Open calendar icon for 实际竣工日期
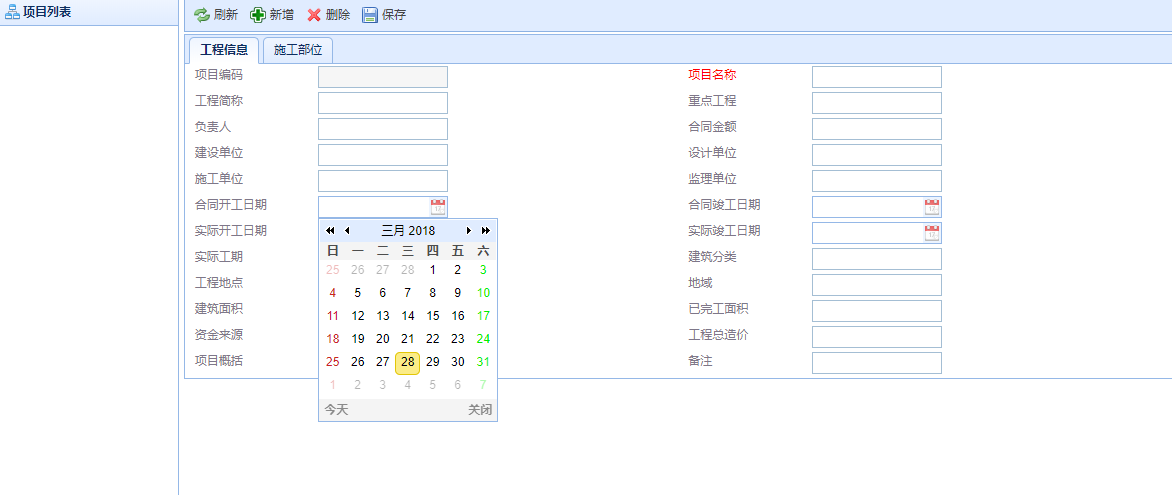The height and width of the screenshot is (495, 1172). point(931,233)
